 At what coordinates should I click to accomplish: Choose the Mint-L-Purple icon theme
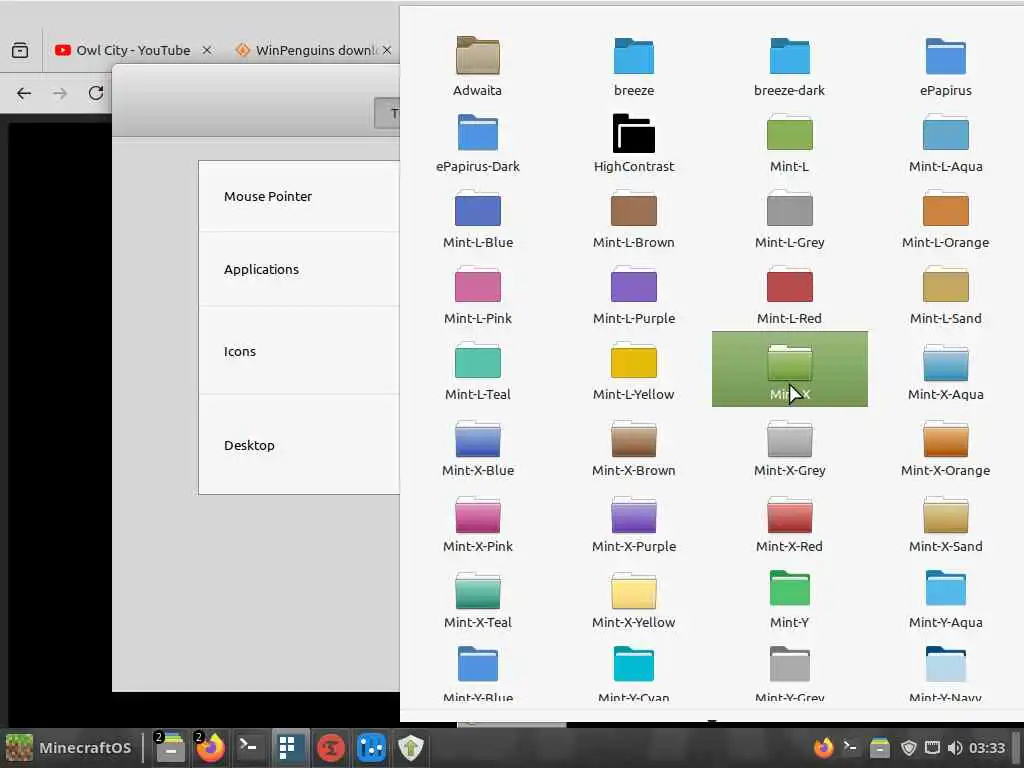(x=633, y=293)
